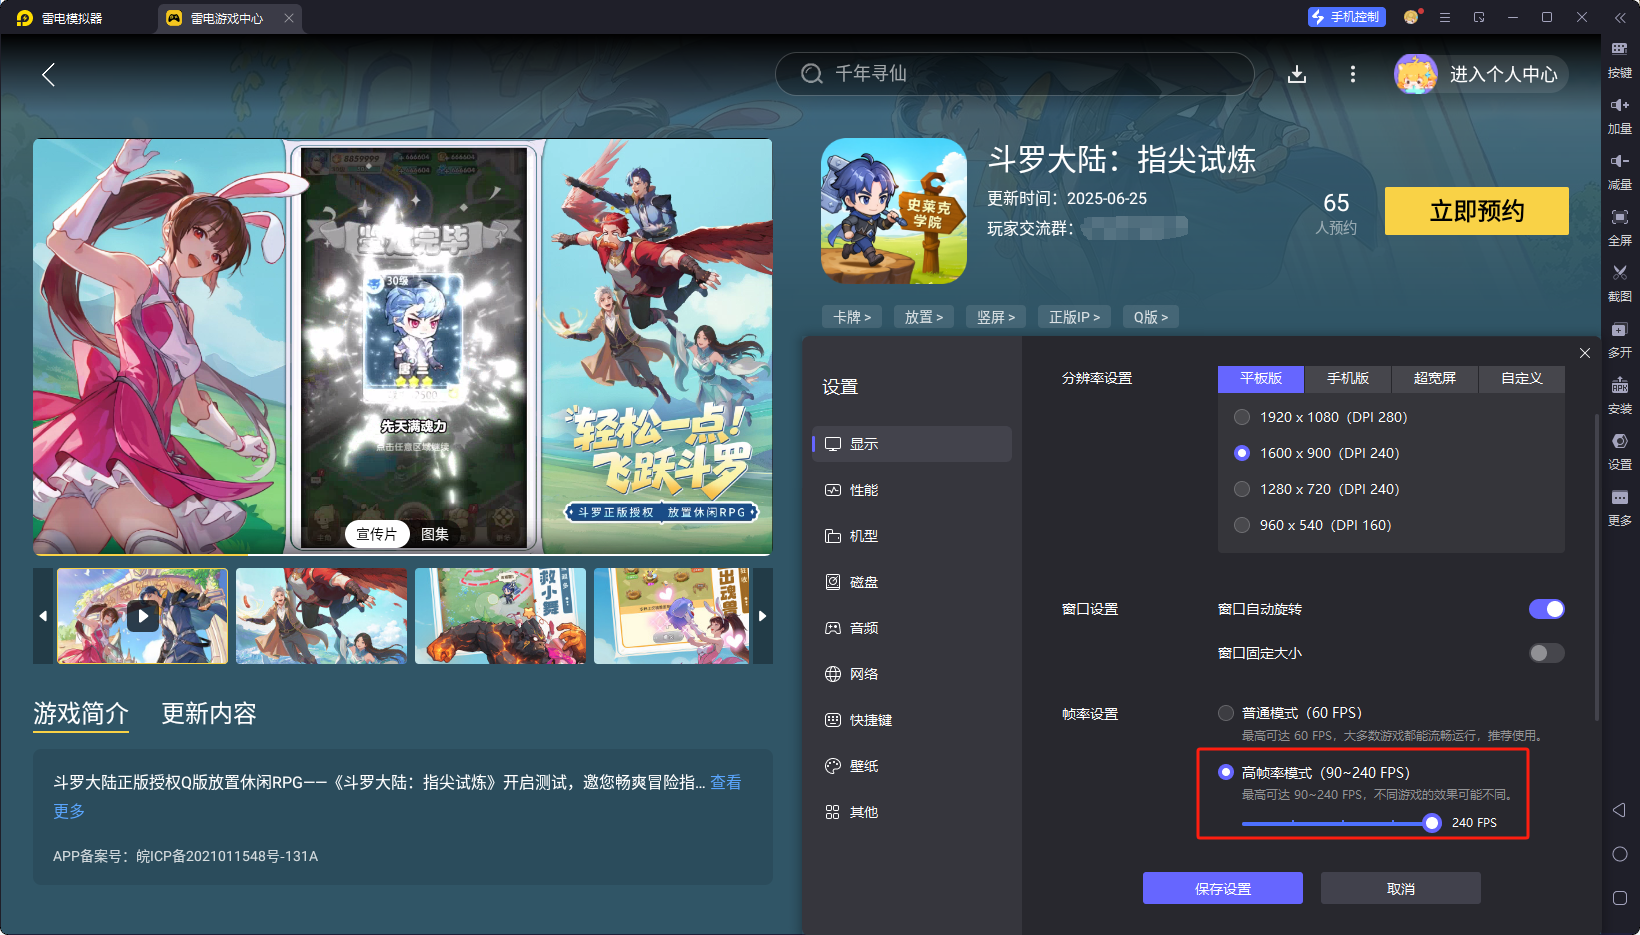Select resolution 1600 x 900 (DPI 240)

point(1242,453)
